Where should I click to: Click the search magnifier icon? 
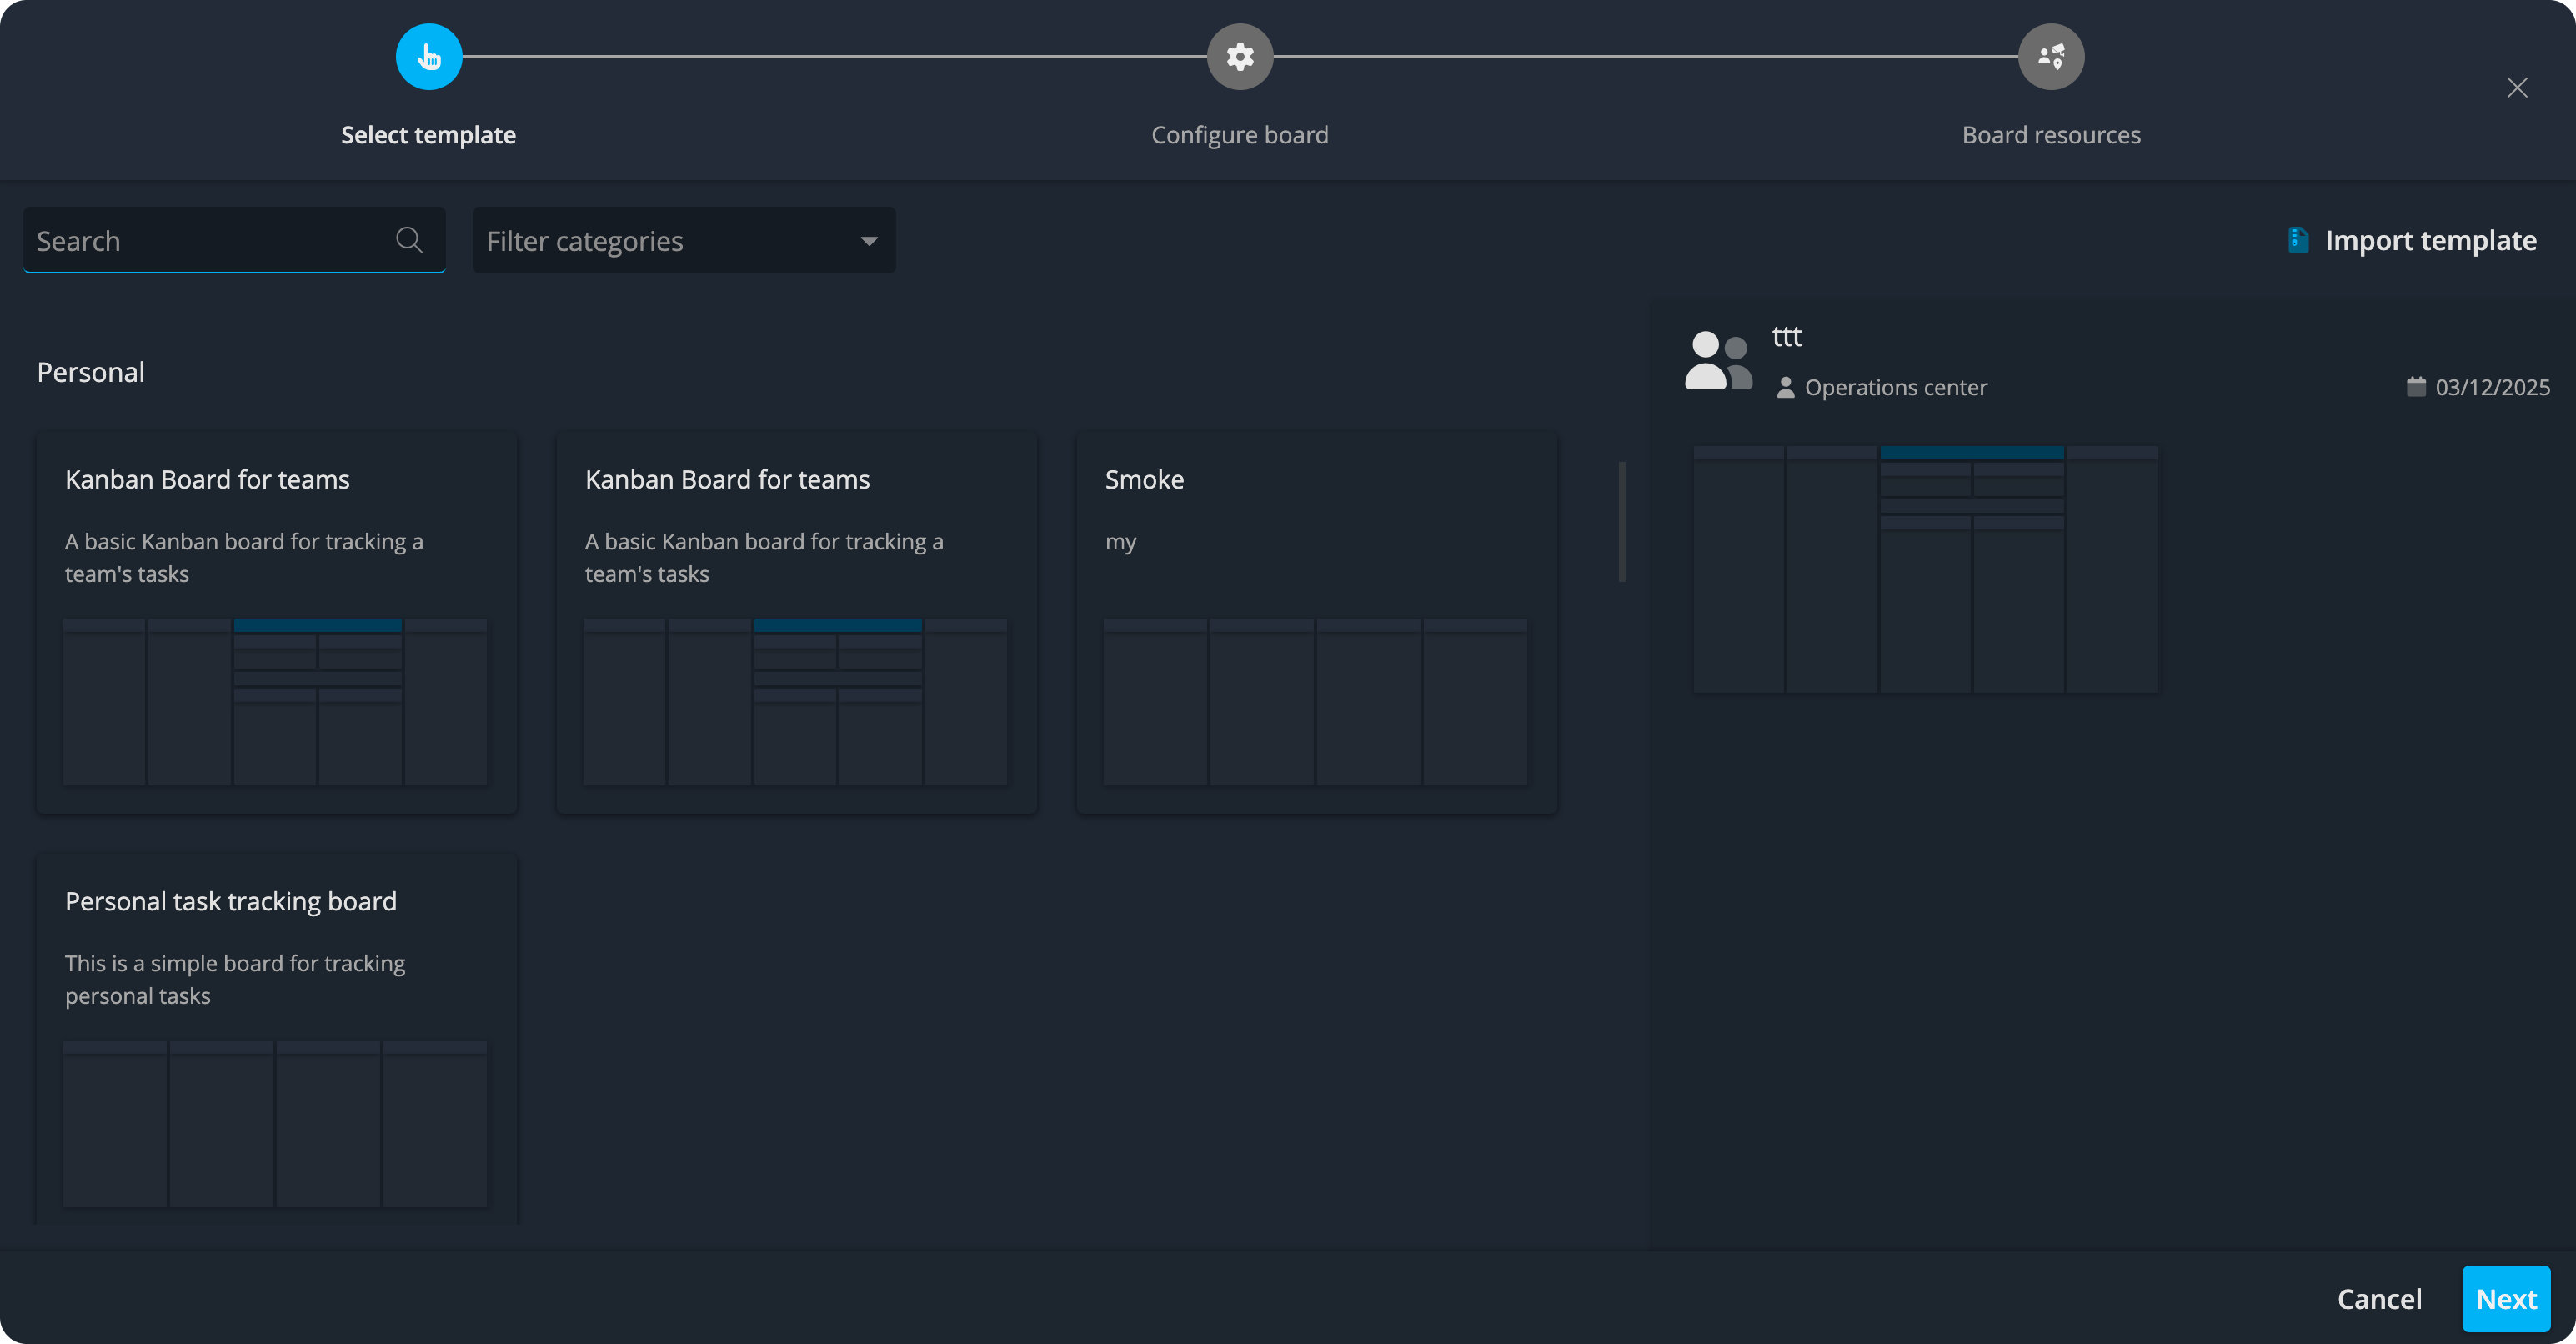point(409,240)
